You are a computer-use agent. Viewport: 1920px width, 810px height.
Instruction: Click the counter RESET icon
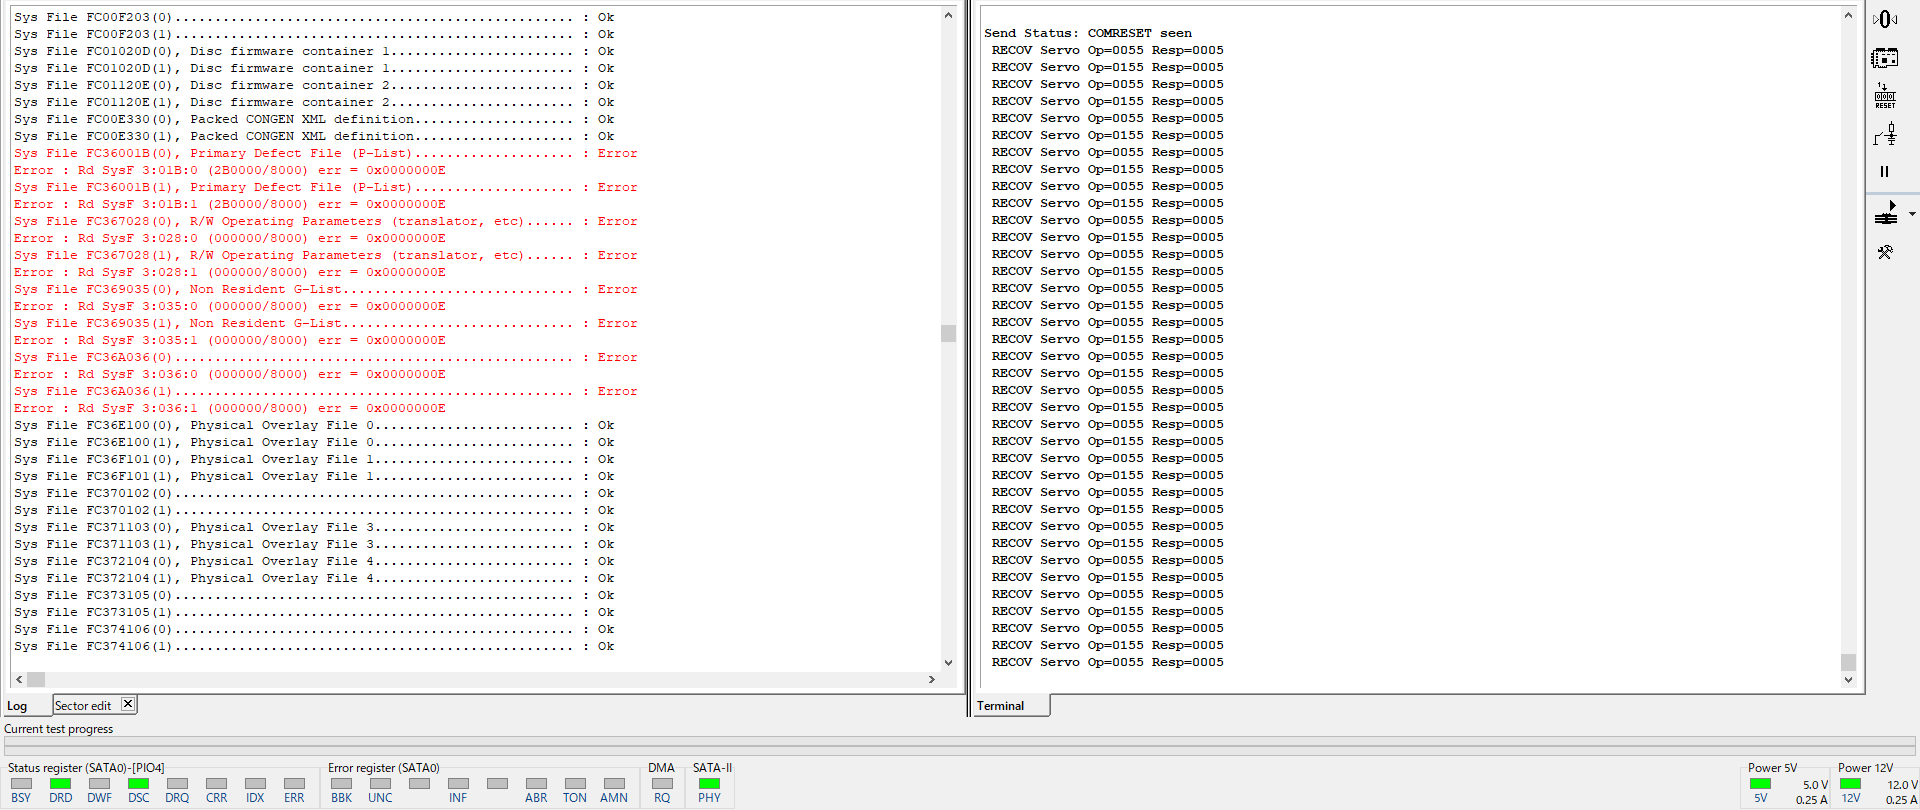[x=1885, y=96]
